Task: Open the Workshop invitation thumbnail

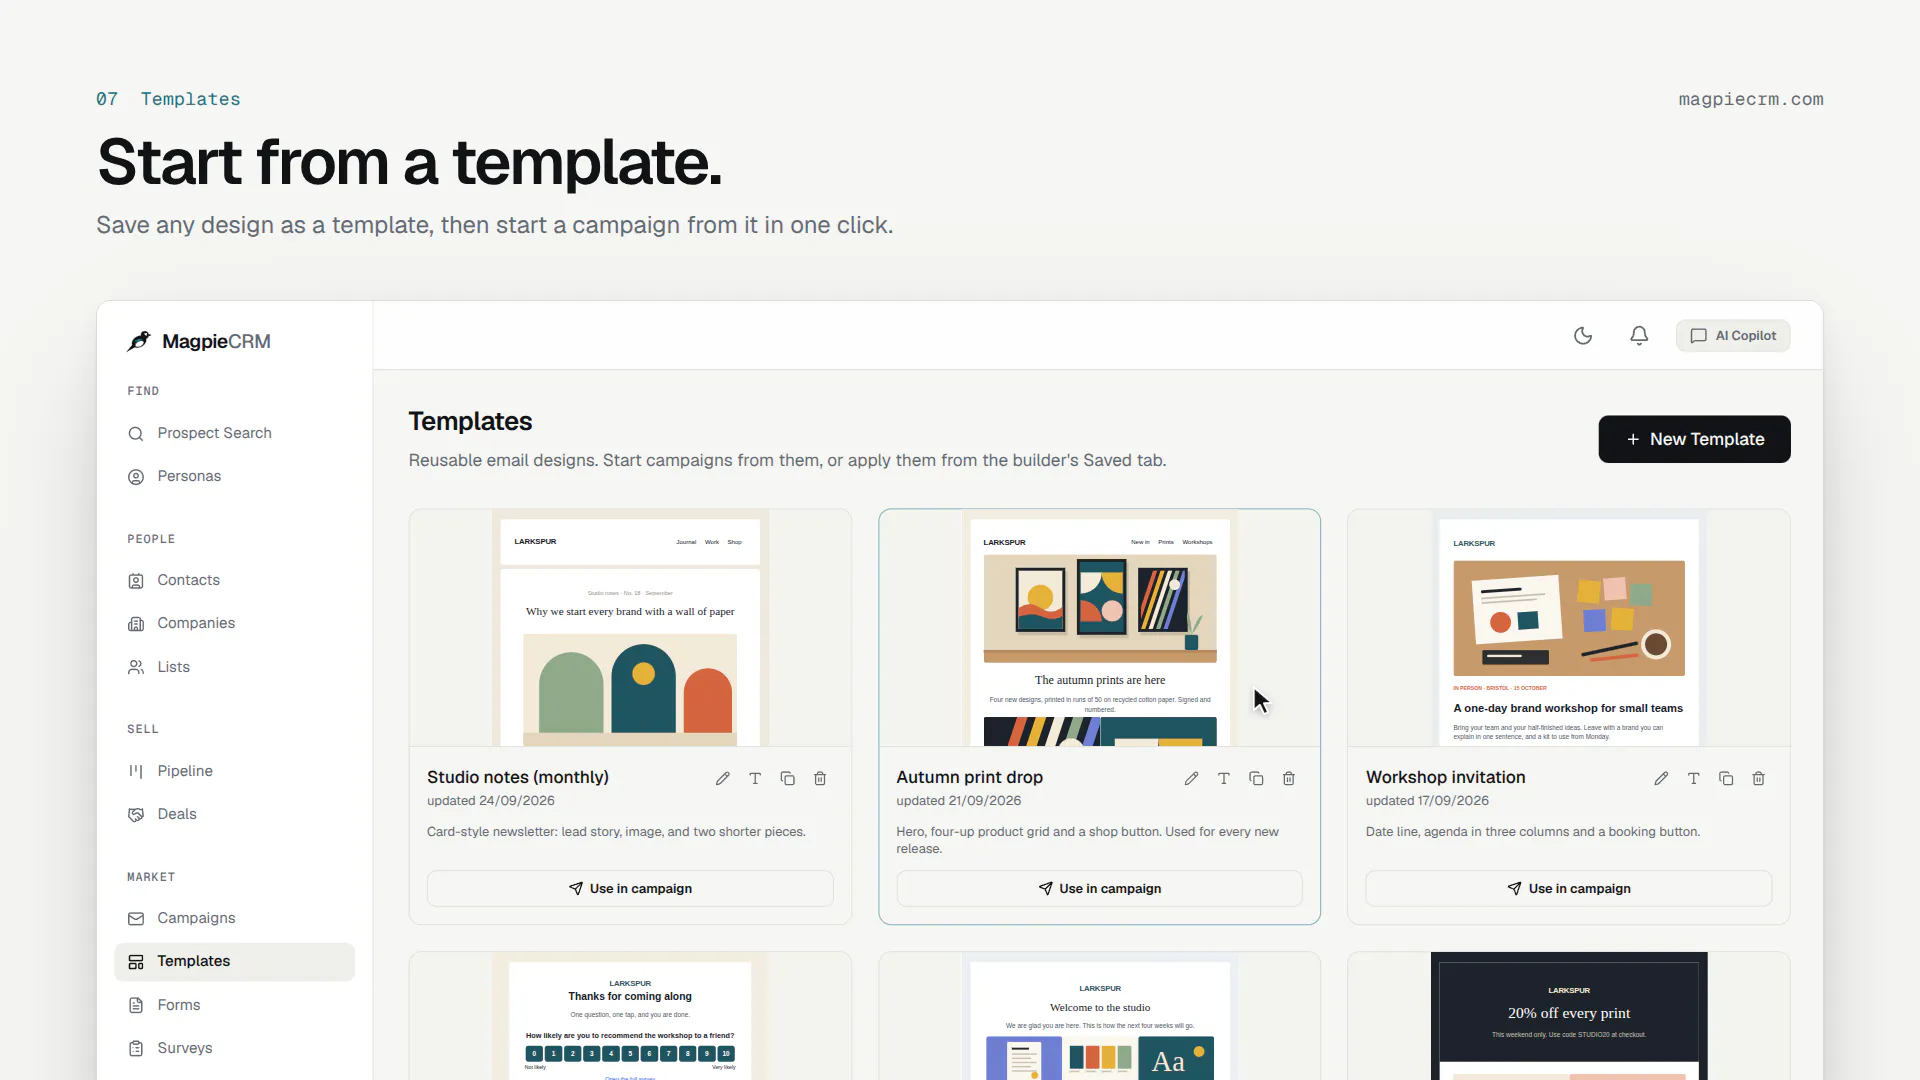Action: 1569,628
